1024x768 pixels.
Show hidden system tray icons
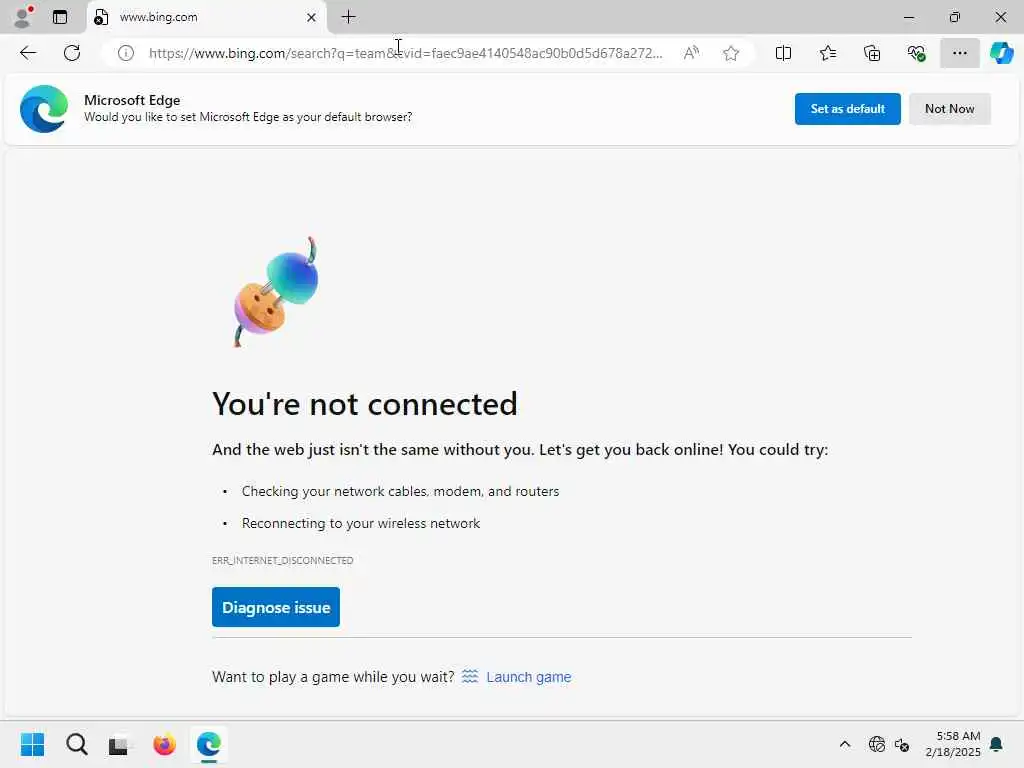tap(845, 744)
